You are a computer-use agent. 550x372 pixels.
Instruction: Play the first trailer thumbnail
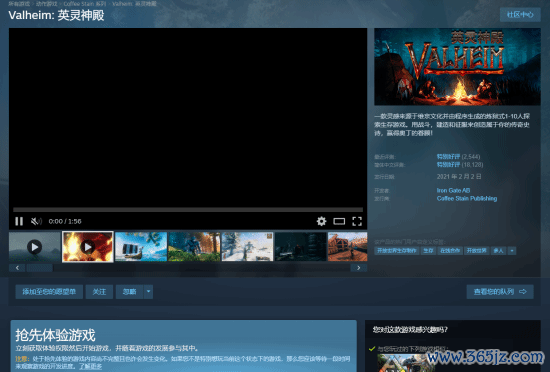(35, 247)
